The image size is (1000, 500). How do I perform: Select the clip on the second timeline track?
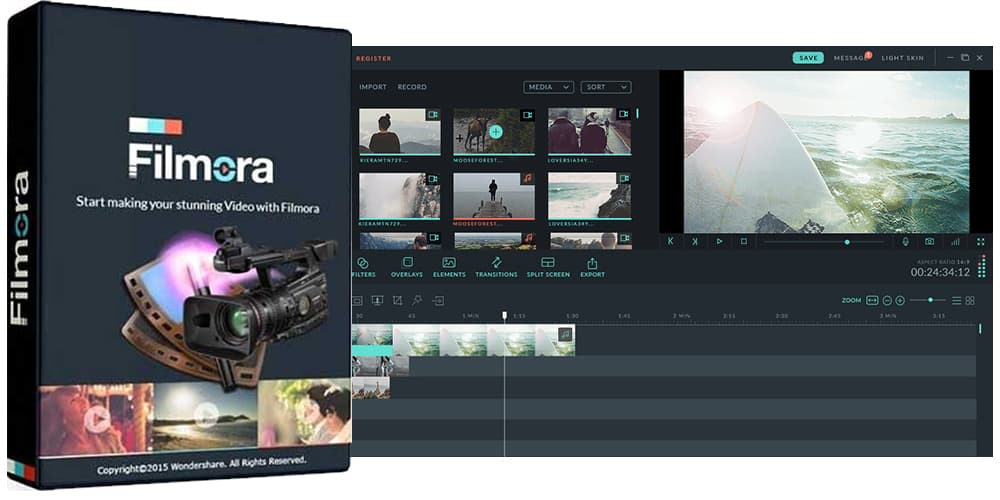(380, 366)
